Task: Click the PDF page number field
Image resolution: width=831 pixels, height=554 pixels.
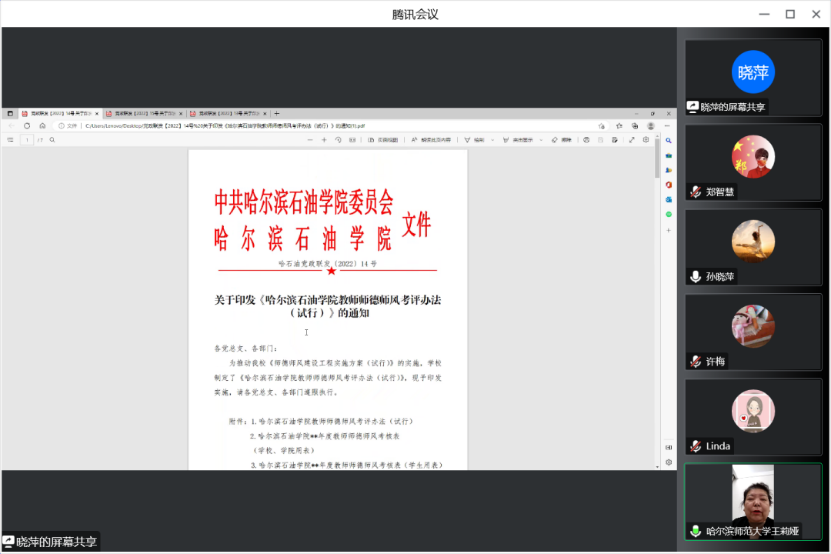Action: pos(27,140)
